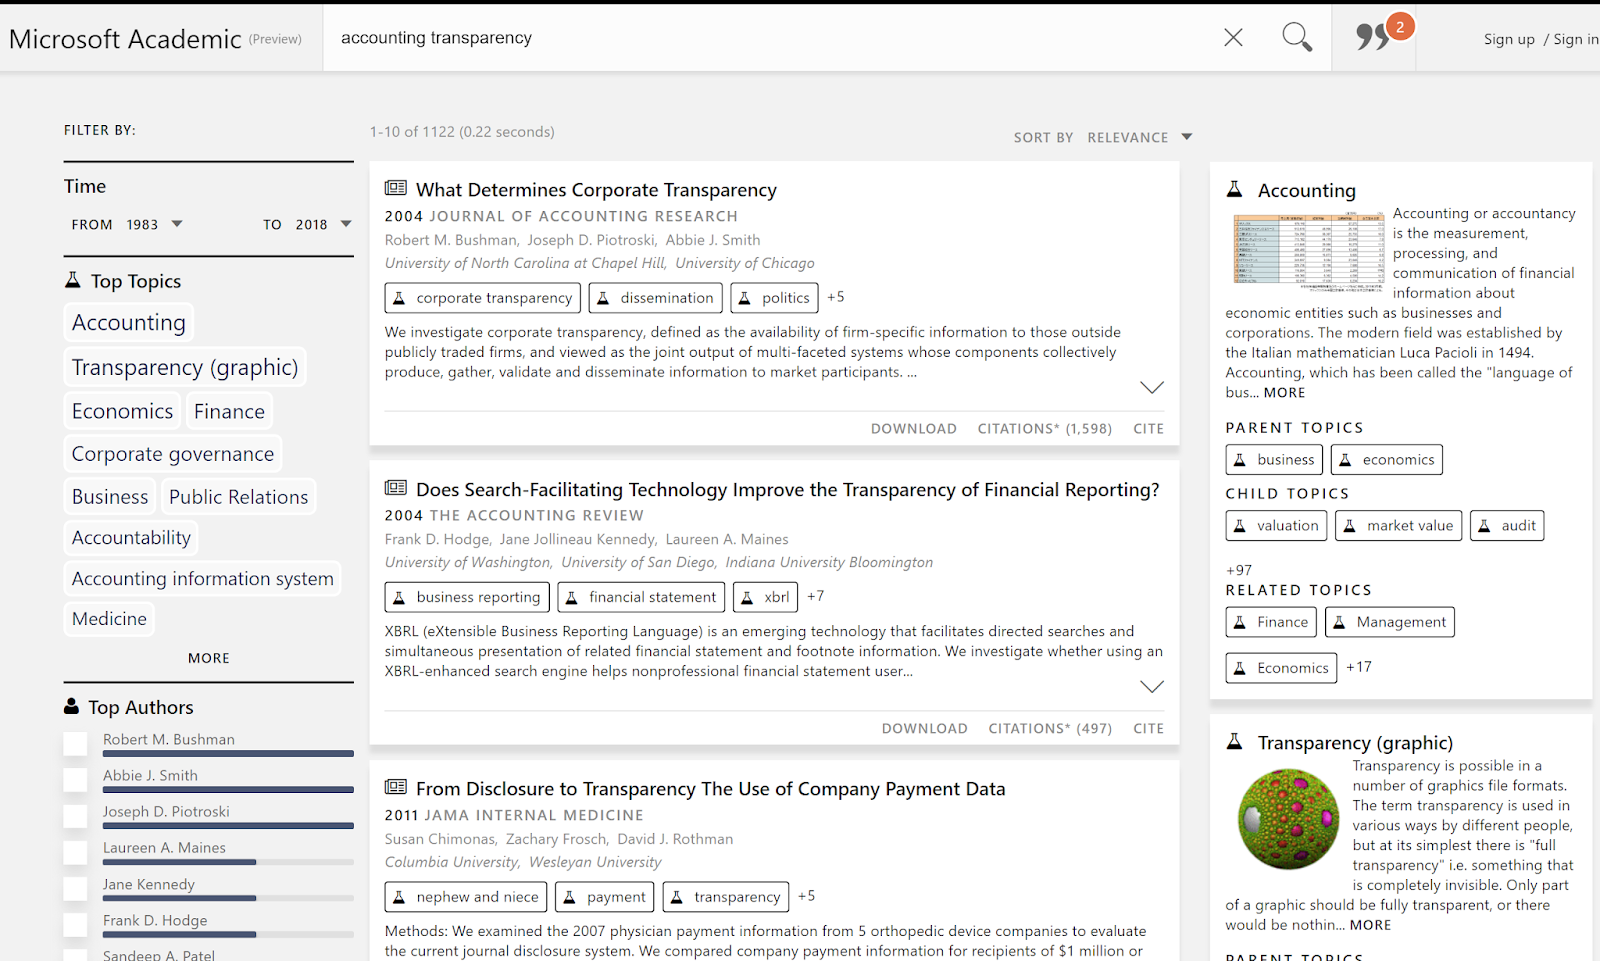
Task: Click Frank D. Hodge relevance bar
Action: pyautogui.click(x=228, y=934)
